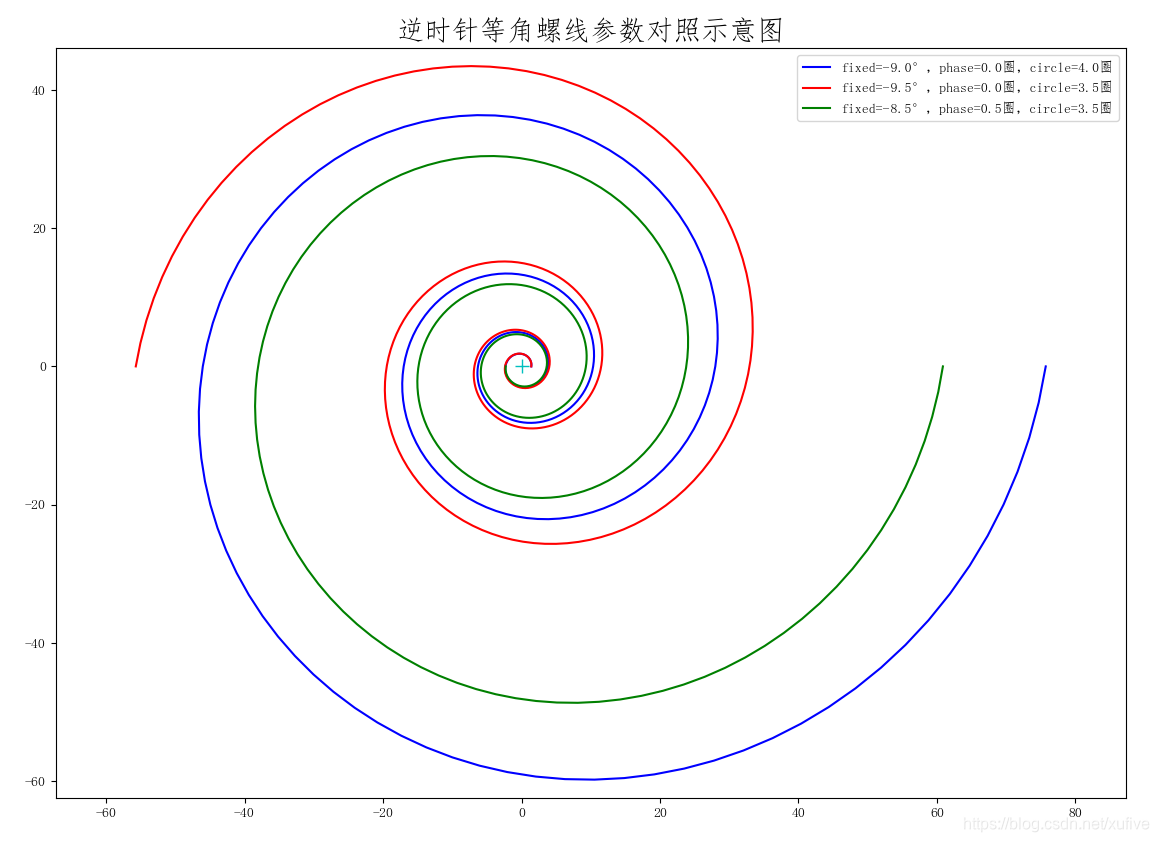Click the x-axis tick label -60
Screen dimensions: 1159x842
pyautogui.click(x=106, y=813)
